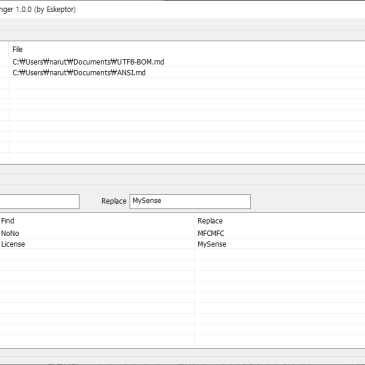
Task: Click first-column cell beside ANSI.md
Action: point(4,73)
